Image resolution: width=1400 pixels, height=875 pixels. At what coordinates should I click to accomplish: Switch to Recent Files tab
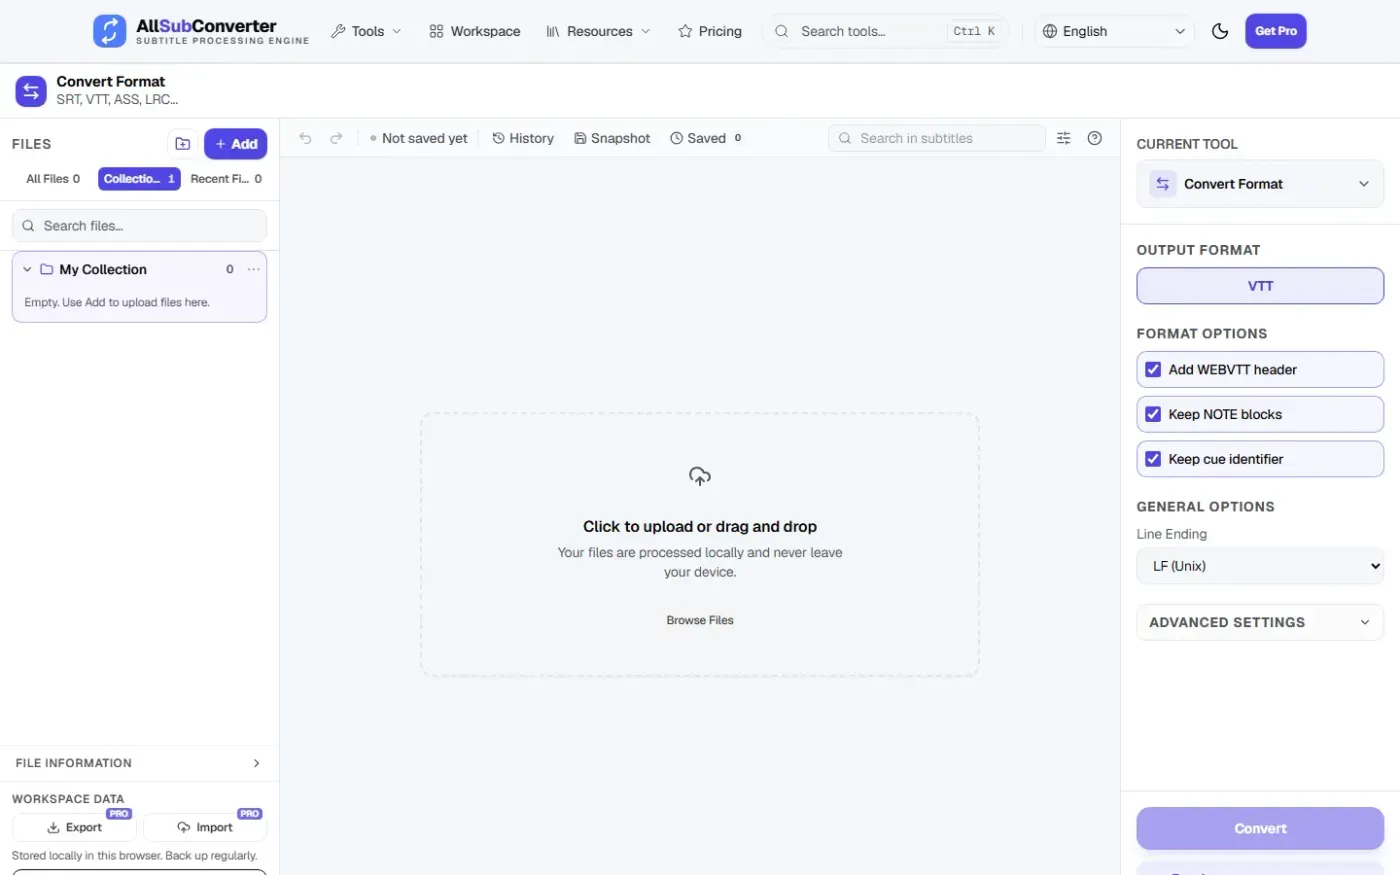point(226,179)
